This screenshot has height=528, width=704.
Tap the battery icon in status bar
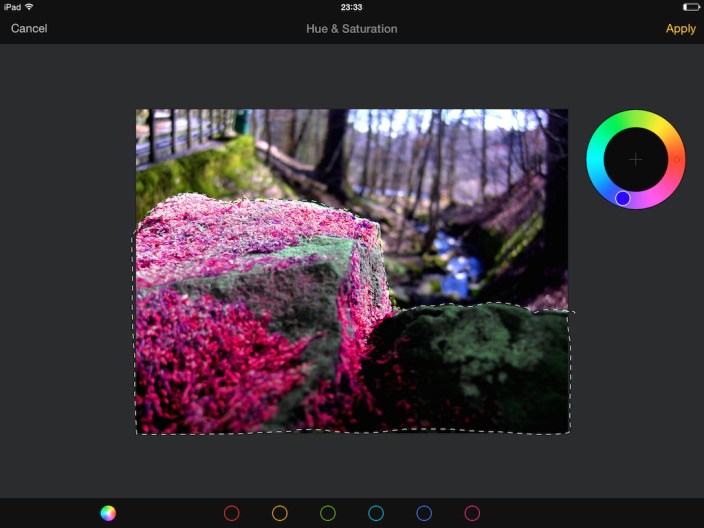click(x=690, y=7)
